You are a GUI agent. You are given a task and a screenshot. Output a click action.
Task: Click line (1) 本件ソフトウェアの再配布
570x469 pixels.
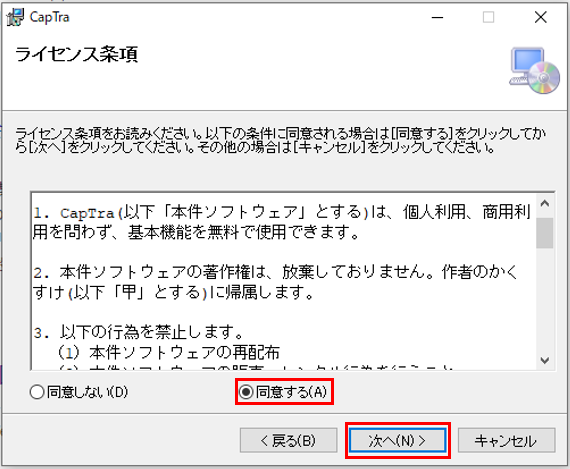(169, 352)
